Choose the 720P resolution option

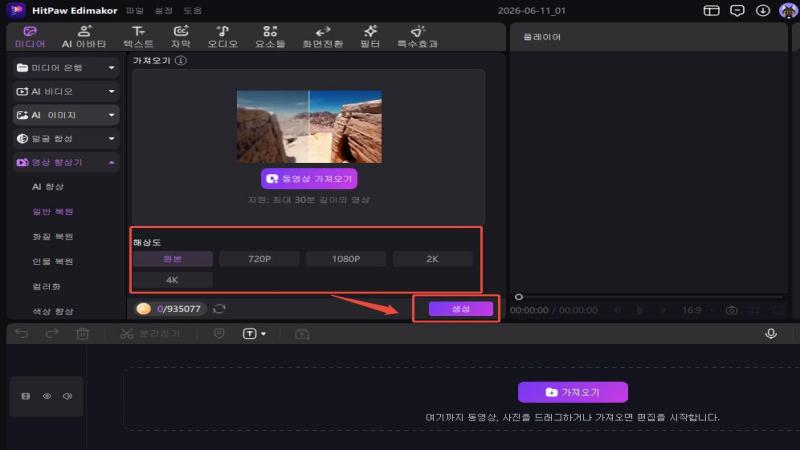(259, 259)
